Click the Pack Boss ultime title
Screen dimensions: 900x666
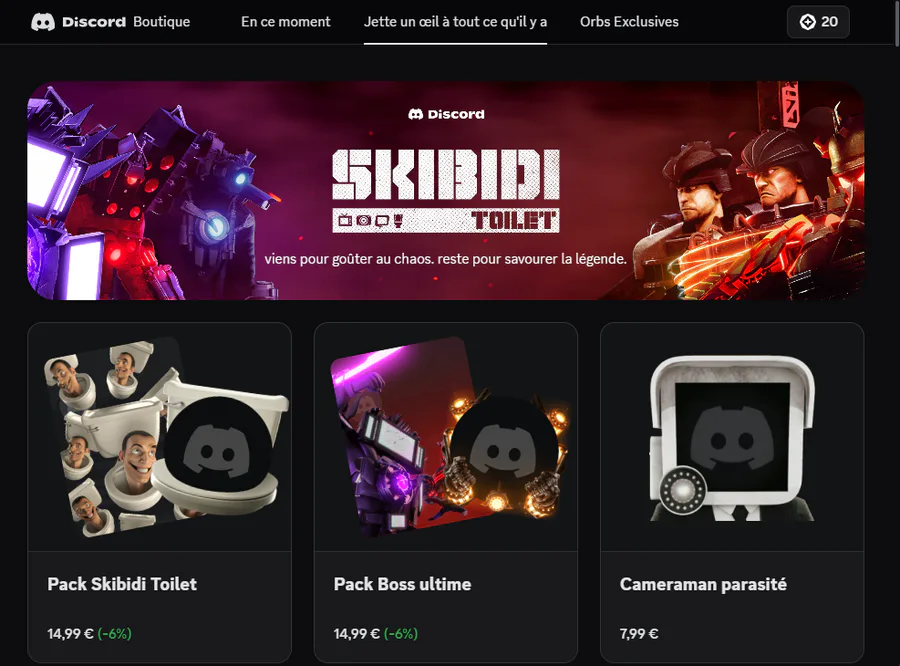tap(402, 584)
